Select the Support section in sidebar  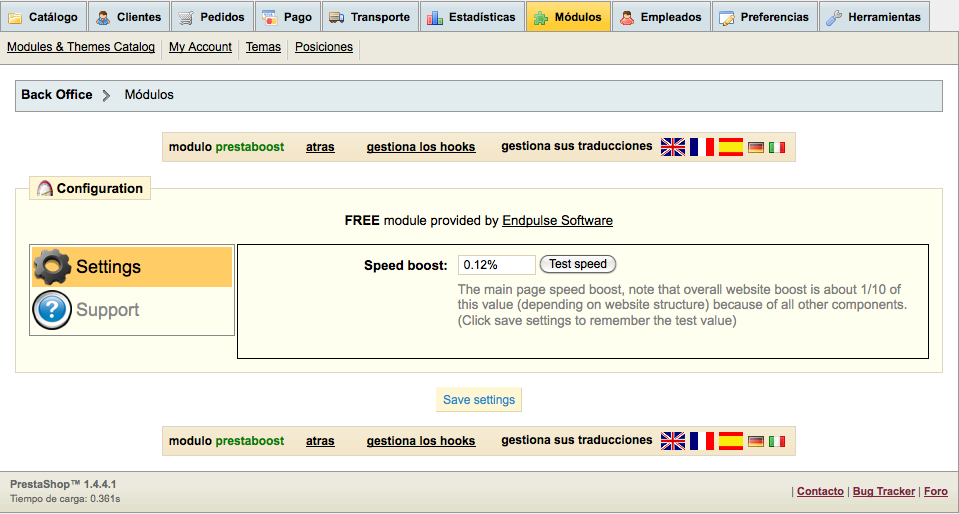coord(132,310)
